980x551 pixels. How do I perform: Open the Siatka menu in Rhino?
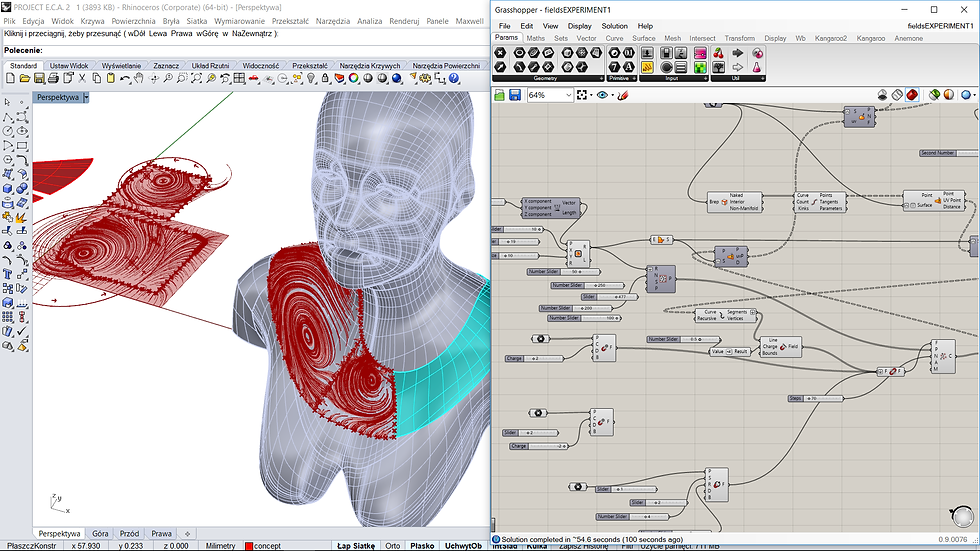[196, 21]
